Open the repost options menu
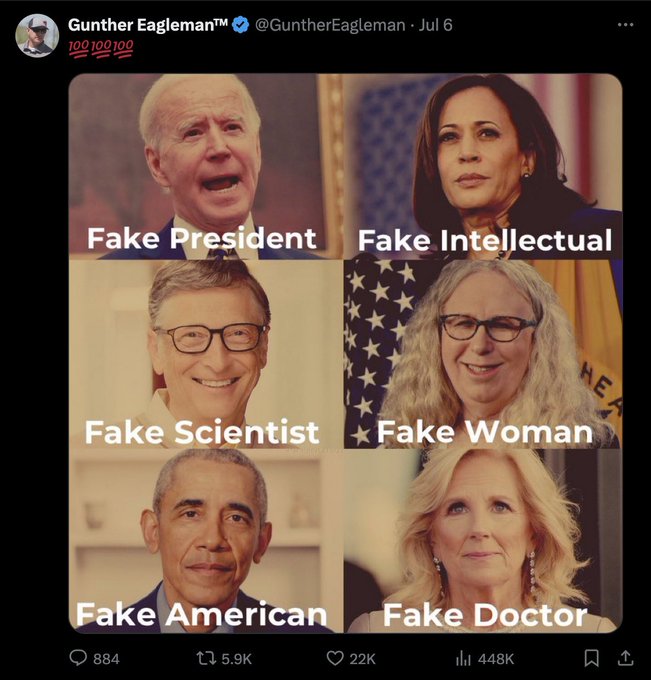 (x=205, y=658)
